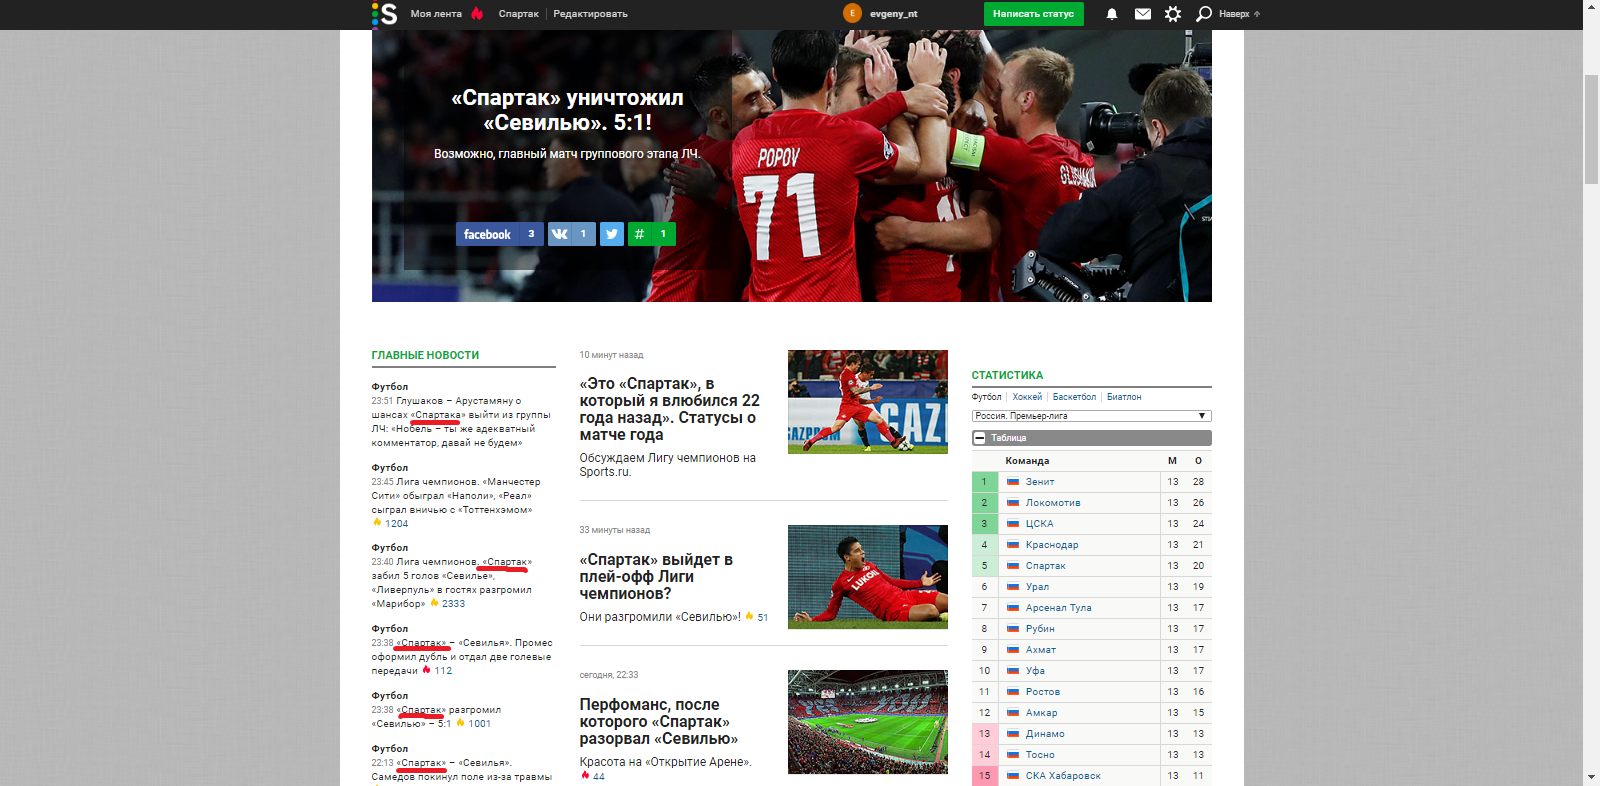Open the notifications bell icon
The image size is (1600, 786).
1112,14
